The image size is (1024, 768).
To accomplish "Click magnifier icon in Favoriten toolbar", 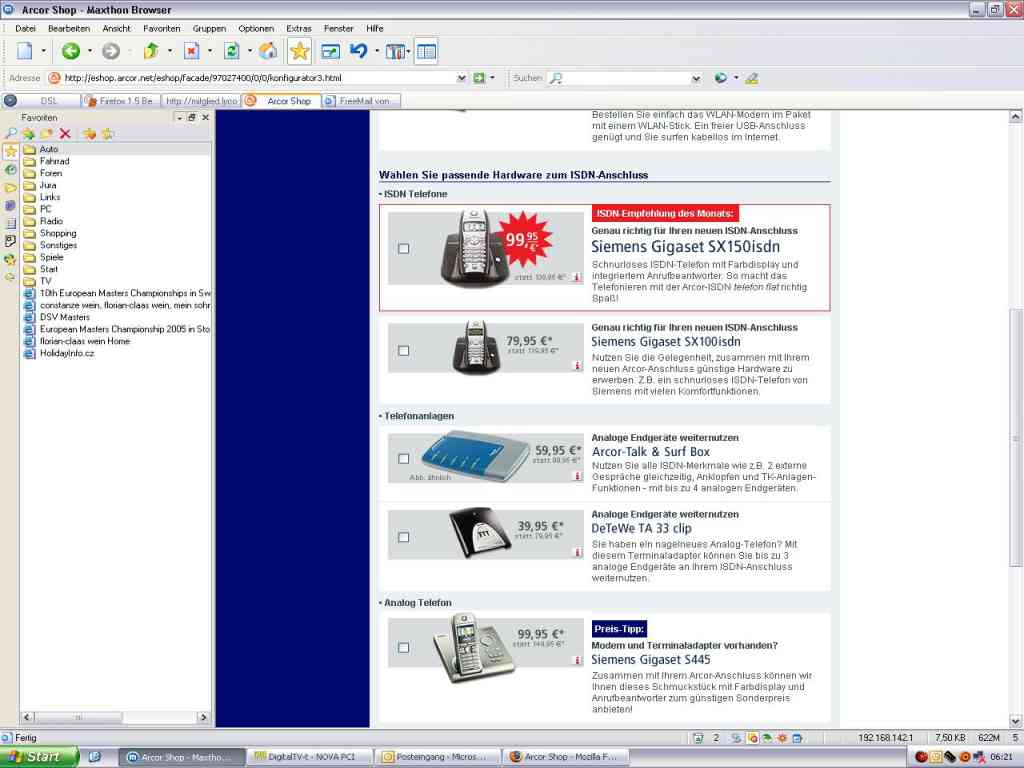I will (x=11, y=133).
